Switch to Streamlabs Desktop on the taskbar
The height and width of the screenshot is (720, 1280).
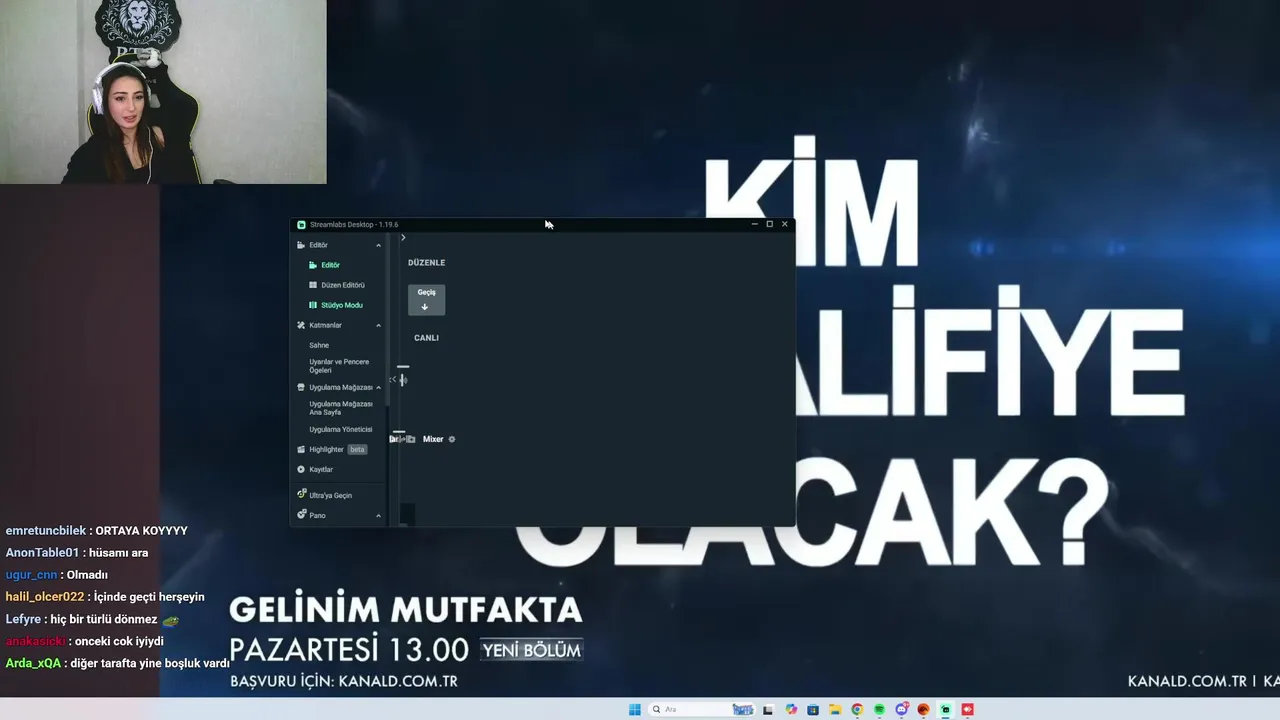point(945,710)
